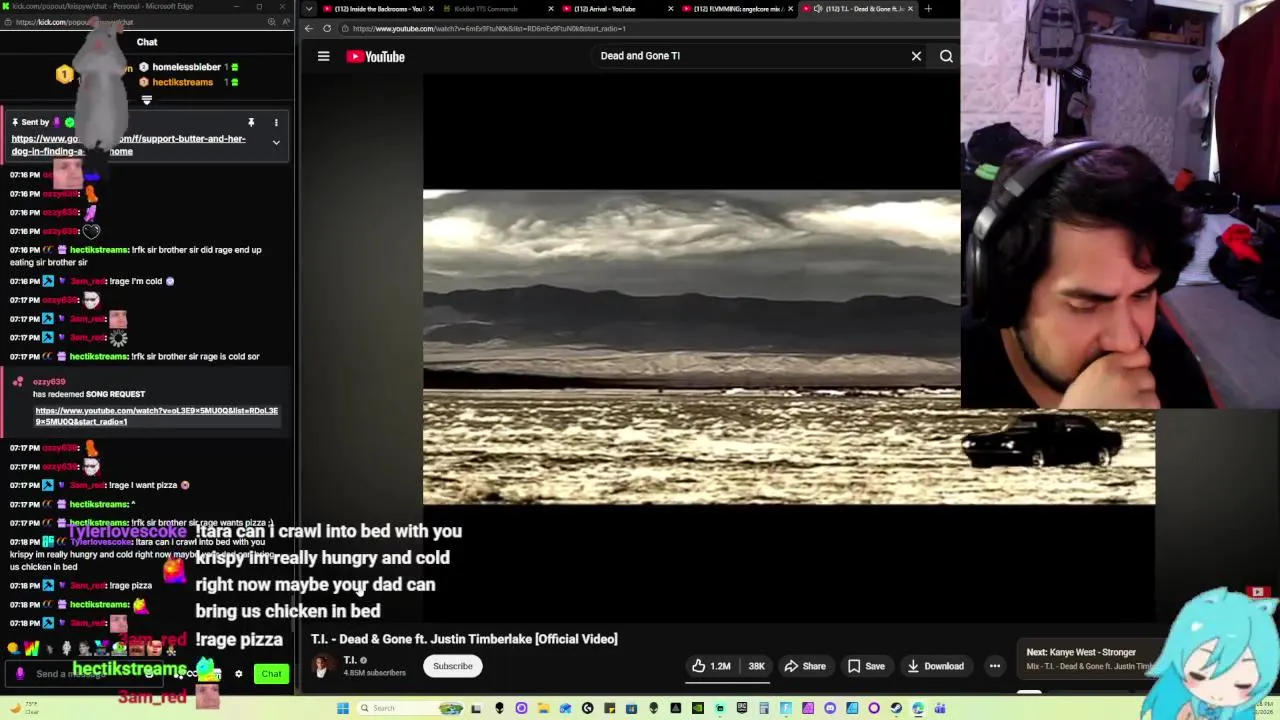
Task: Click the Share button under the video
Action: [804, 666]
